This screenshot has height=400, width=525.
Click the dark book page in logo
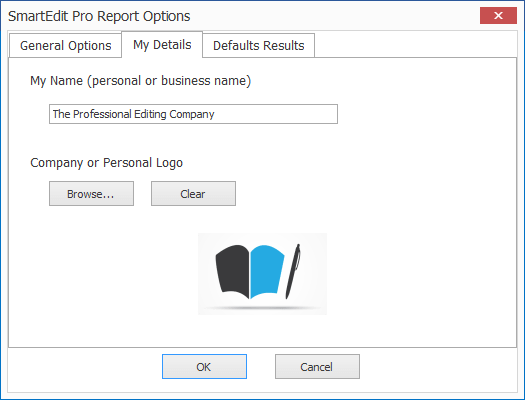233,271
